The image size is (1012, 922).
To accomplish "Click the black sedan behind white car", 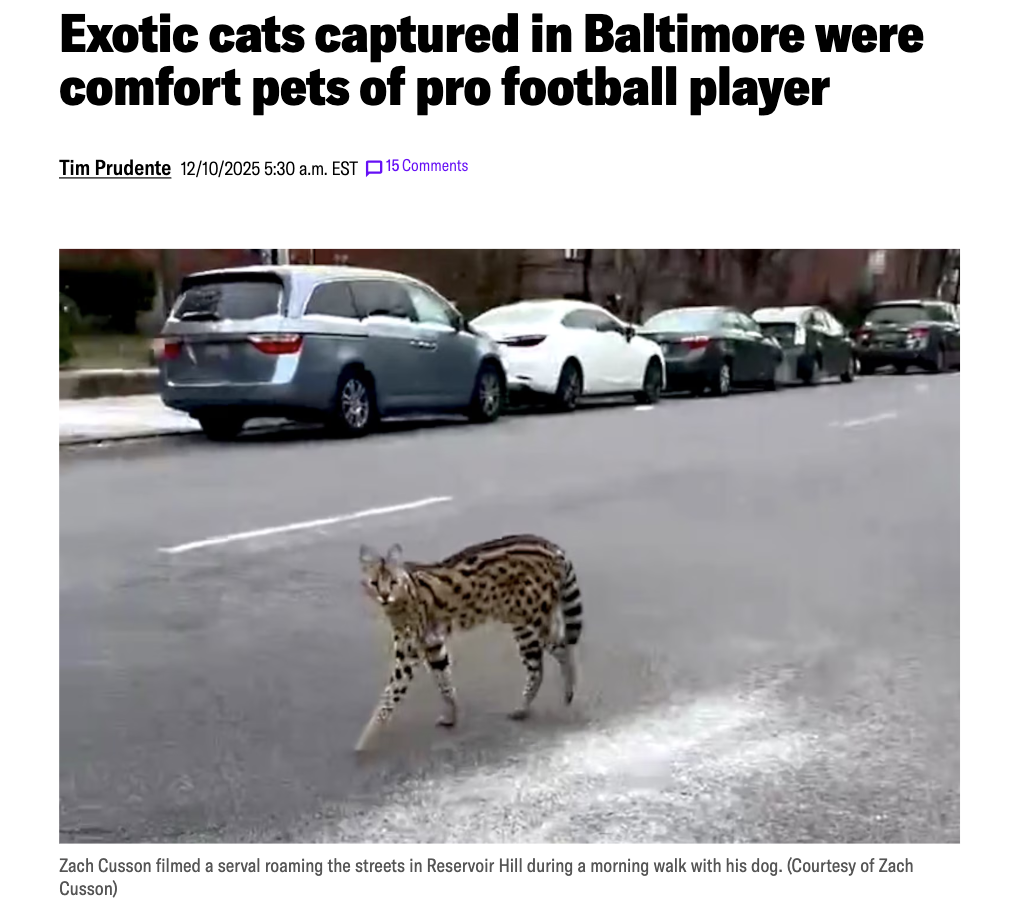I will pos(711,350).
